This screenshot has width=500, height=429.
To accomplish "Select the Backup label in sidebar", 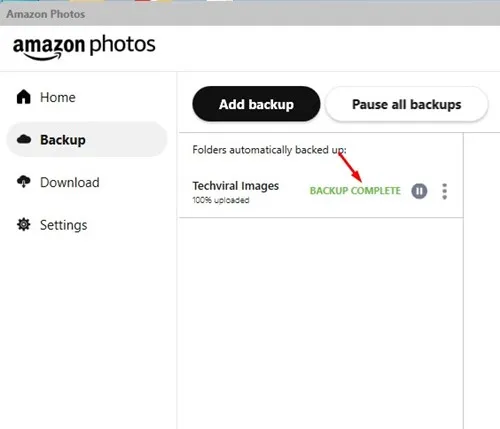I will click(x=63, y=140).
